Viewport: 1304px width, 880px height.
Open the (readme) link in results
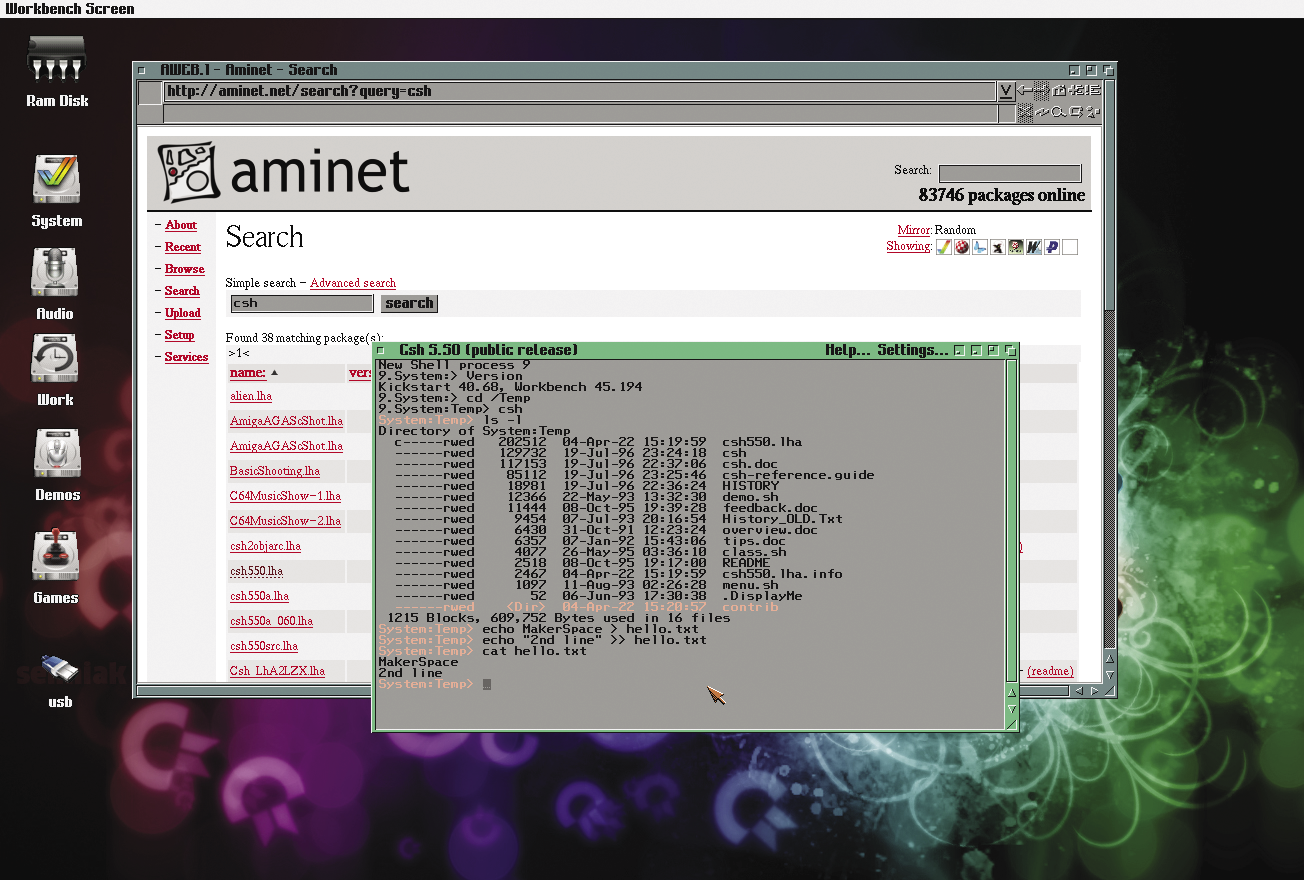[1050, 671]
